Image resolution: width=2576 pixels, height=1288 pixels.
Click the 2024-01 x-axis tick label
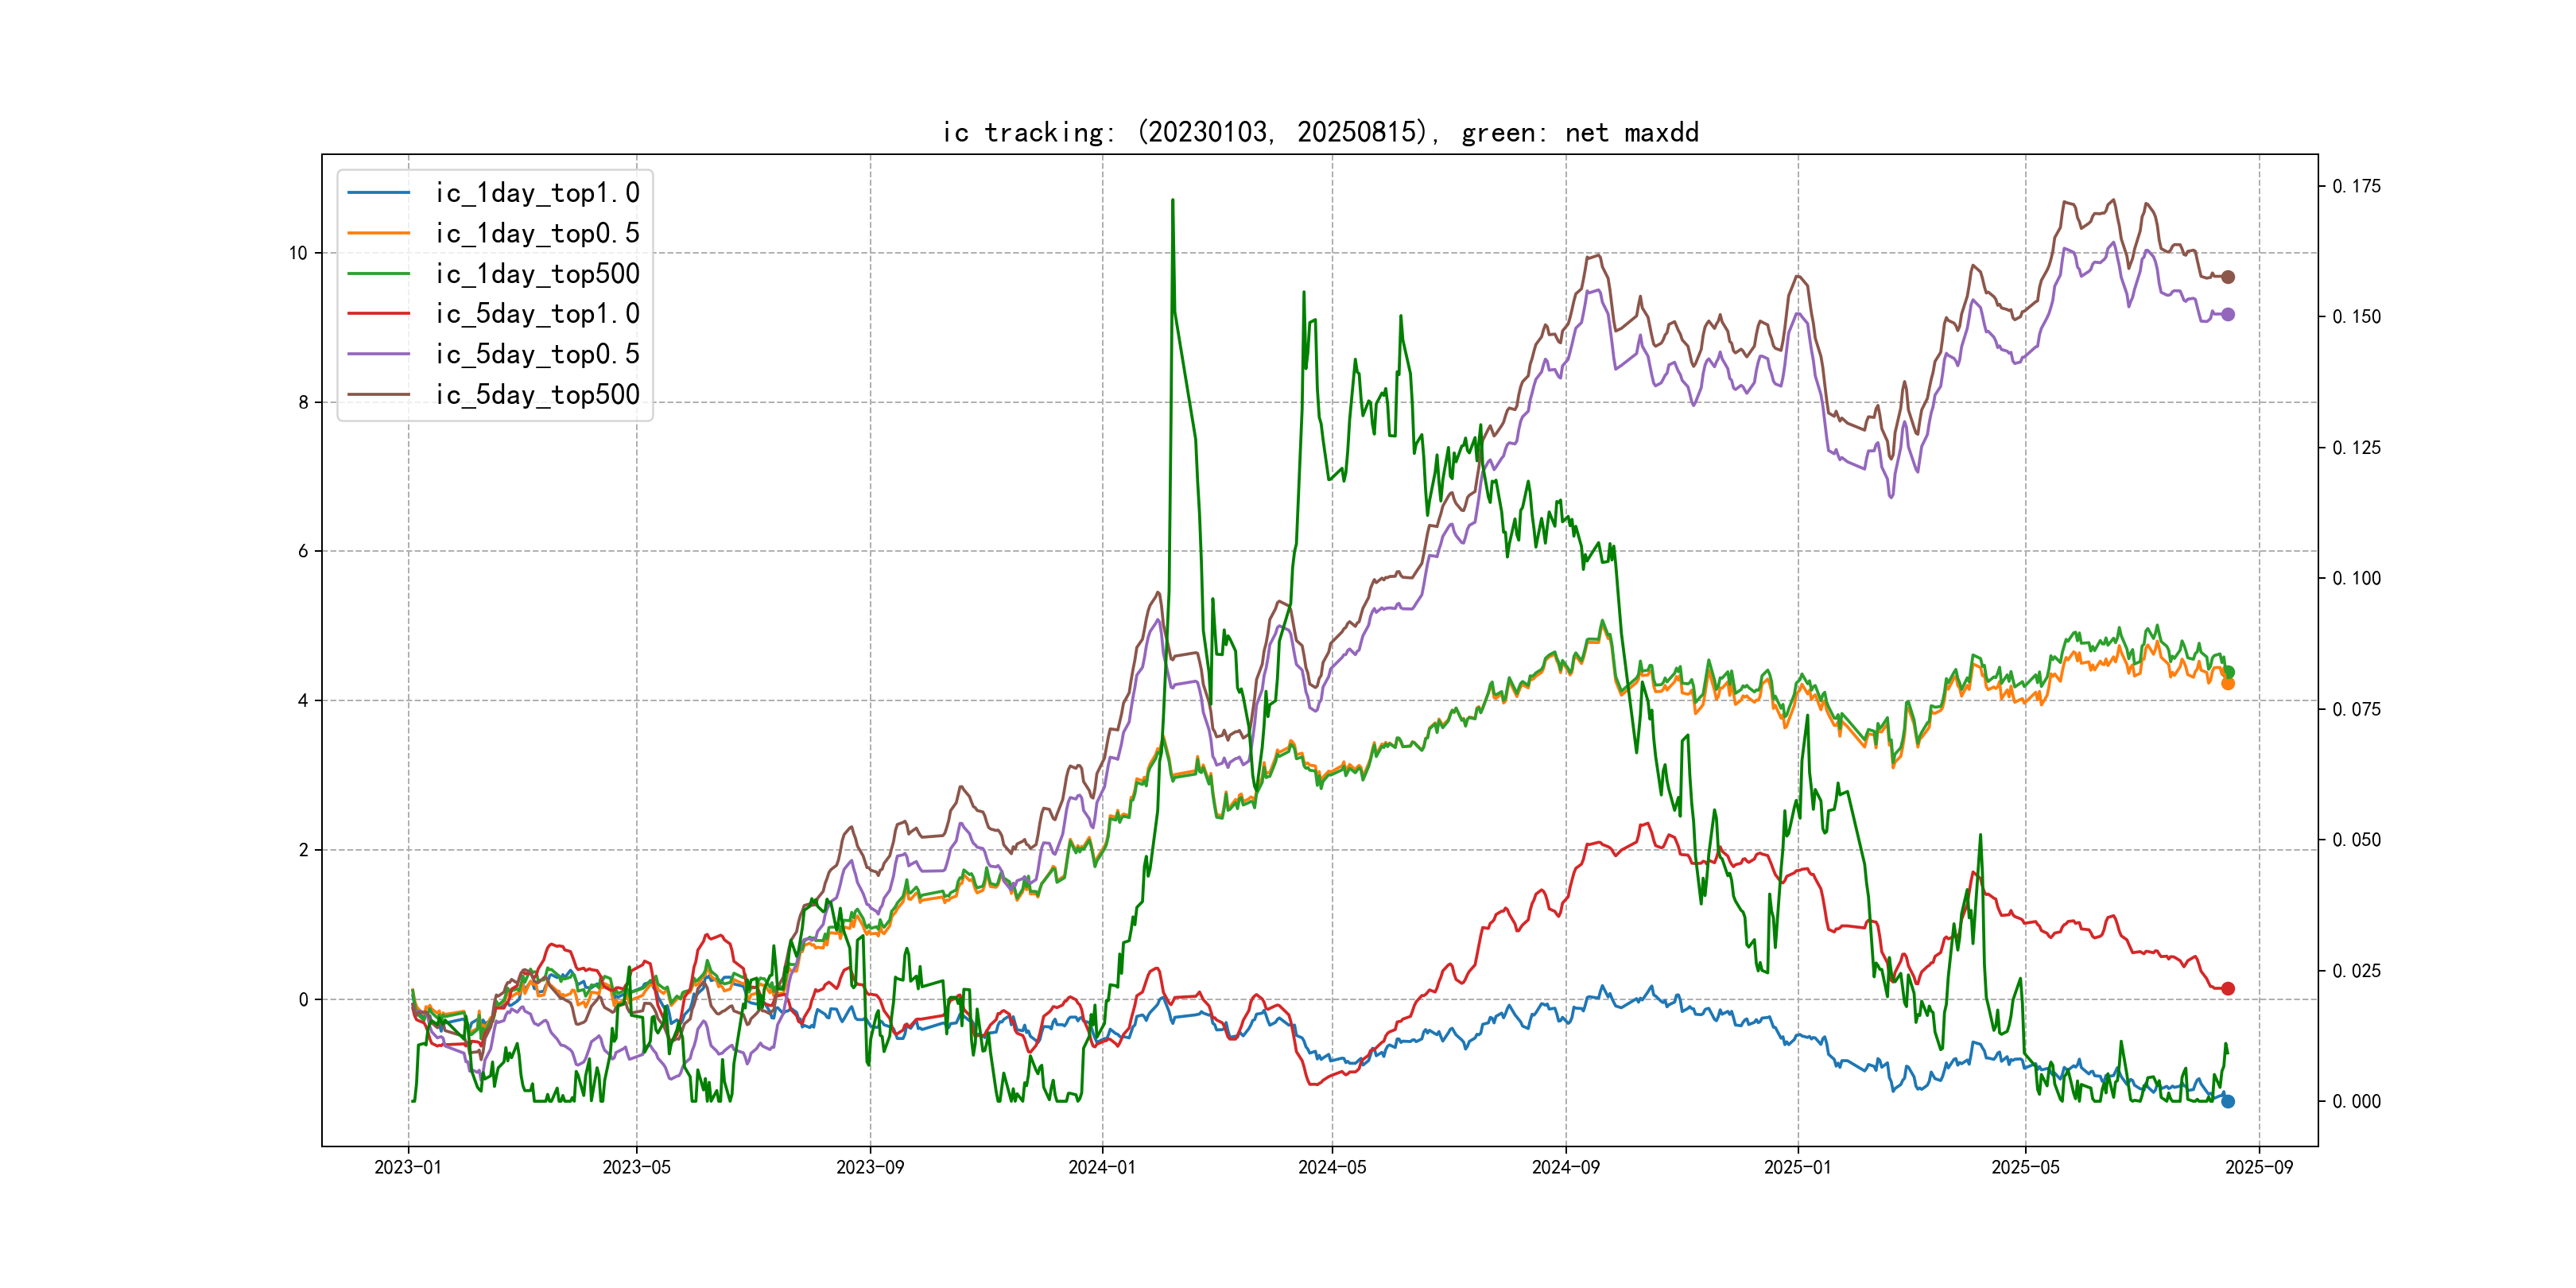point(1102,1167)
